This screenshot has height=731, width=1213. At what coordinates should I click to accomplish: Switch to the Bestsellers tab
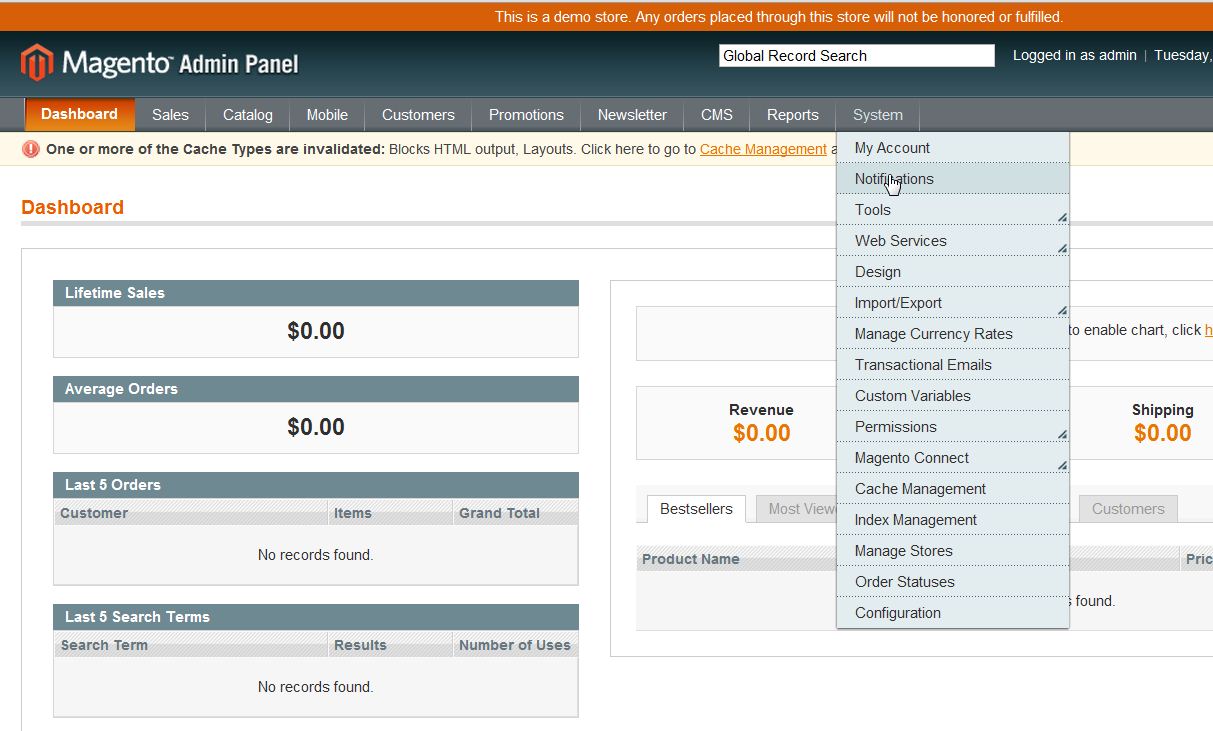pyautogui.click(x=696, y=509)
